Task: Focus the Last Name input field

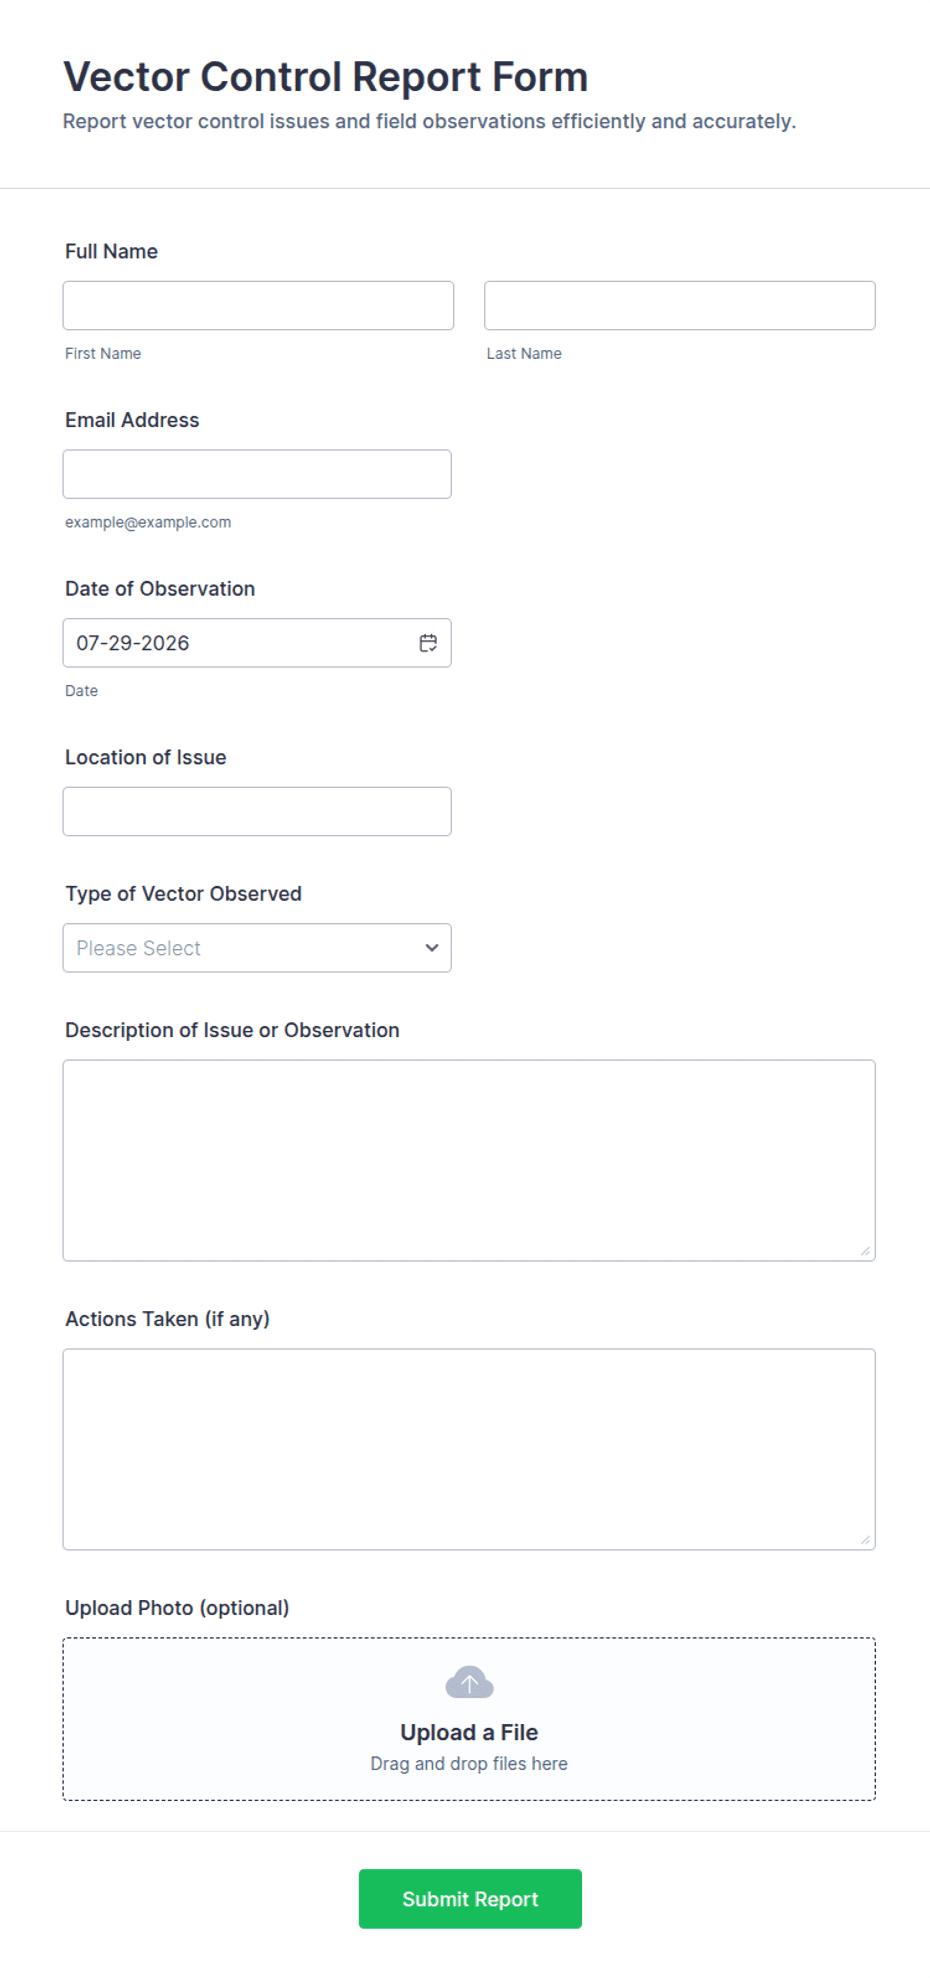Action: [680, 305]
